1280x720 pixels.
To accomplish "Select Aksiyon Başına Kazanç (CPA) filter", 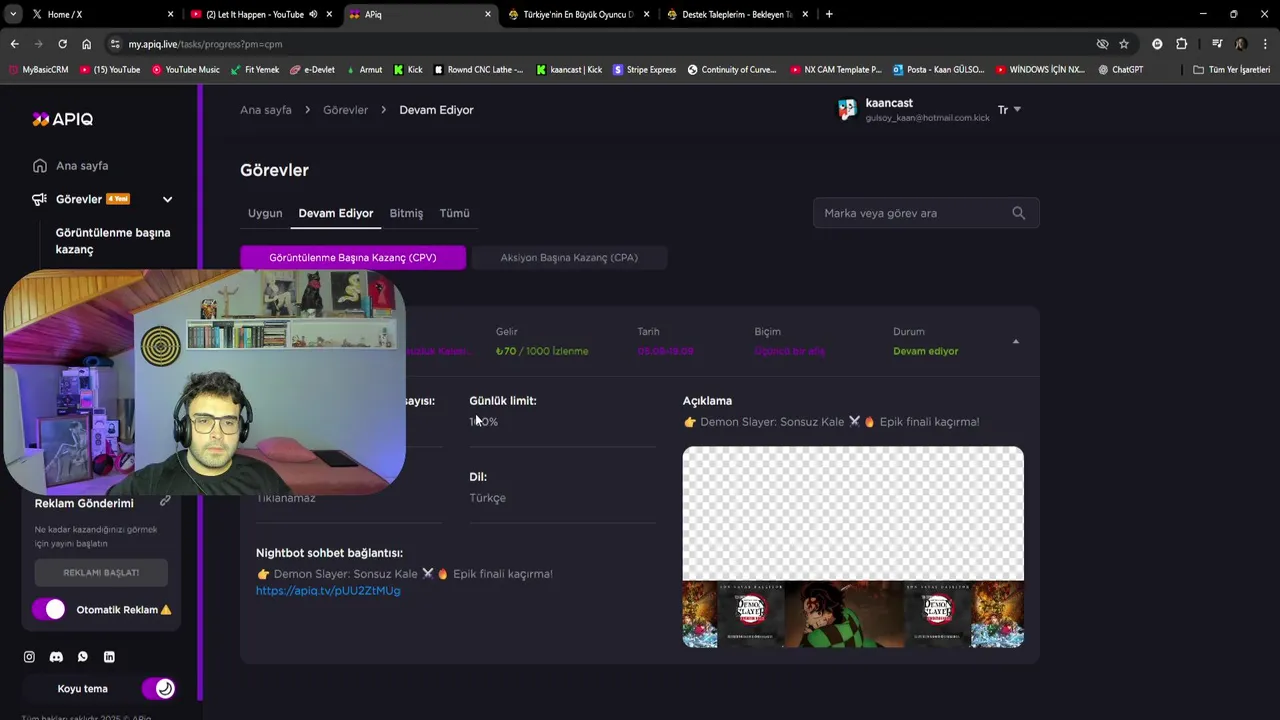I will click(569, 257).
